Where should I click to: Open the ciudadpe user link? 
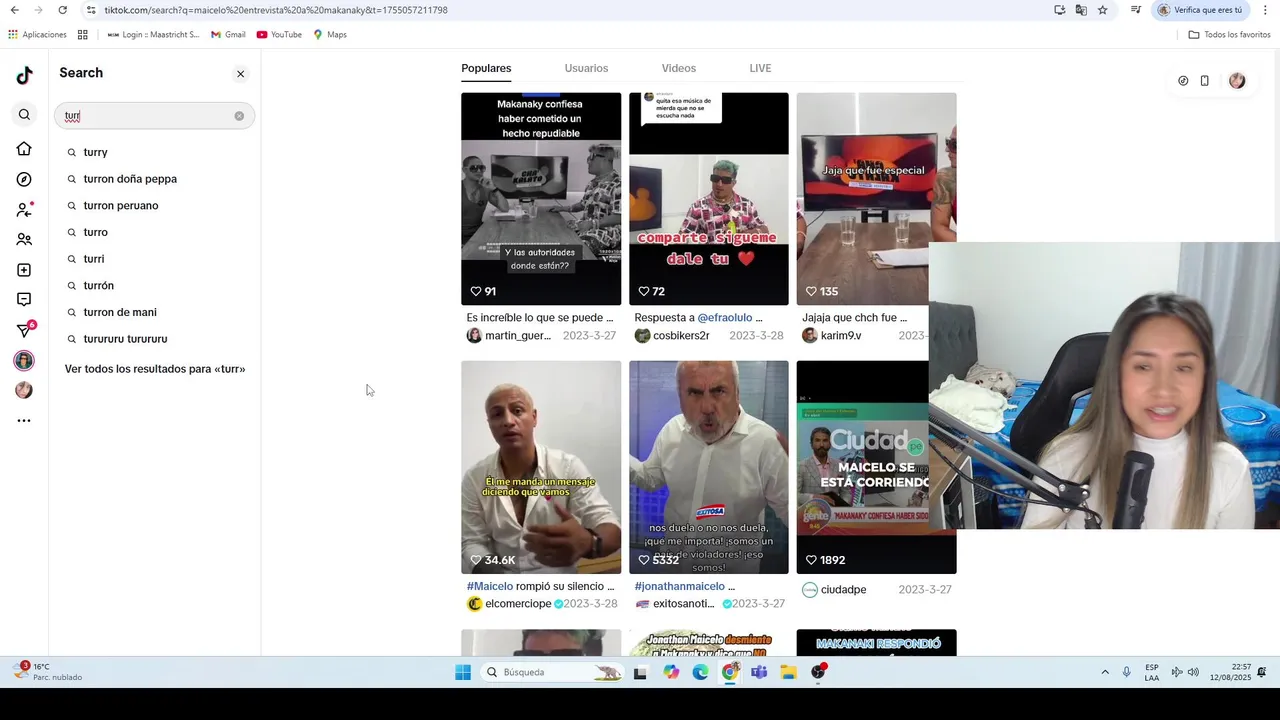click(834, 590)
